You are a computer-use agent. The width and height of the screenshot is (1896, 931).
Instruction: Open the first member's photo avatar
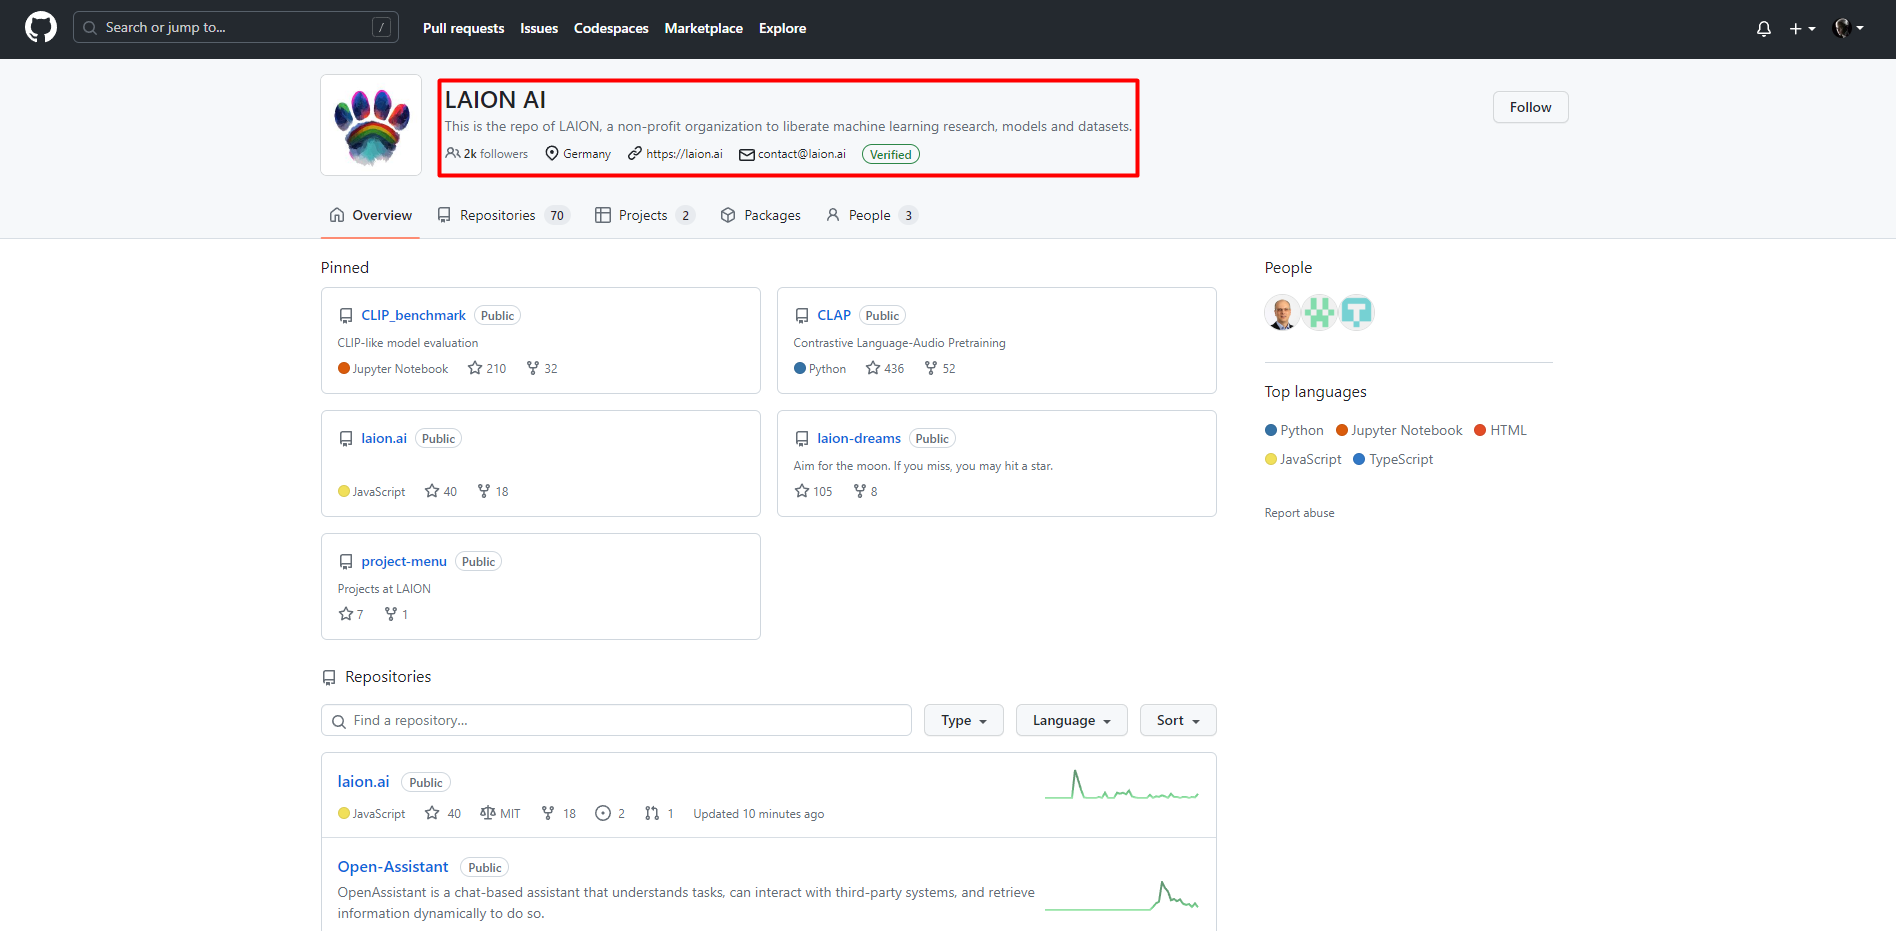(x=1282, y=313)
